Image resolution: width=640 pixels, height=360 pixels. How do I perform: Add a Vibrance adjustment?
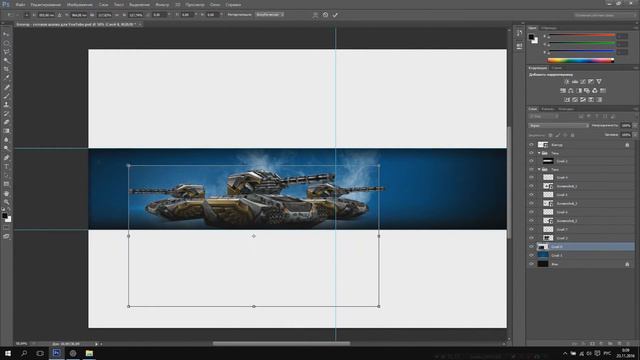(x=599, y=82)
